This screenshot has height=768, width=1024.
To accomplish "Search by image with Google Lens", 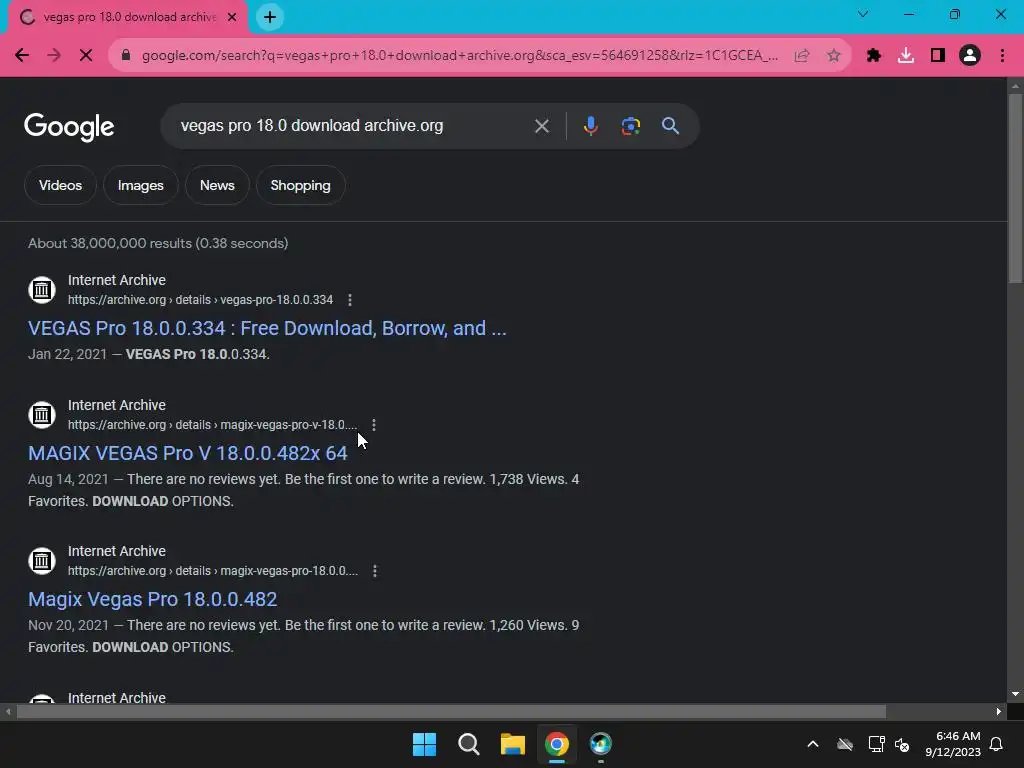I will 630,126.
